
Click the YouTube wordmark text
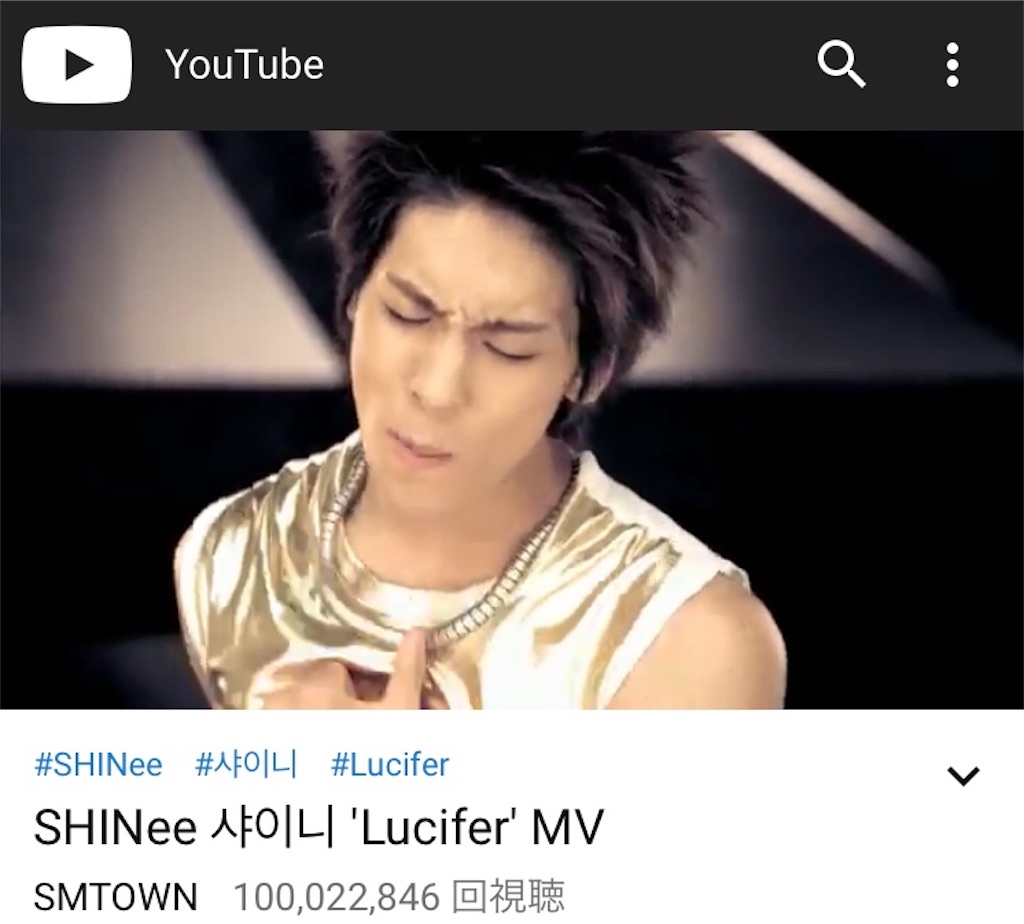click(244, 65)
